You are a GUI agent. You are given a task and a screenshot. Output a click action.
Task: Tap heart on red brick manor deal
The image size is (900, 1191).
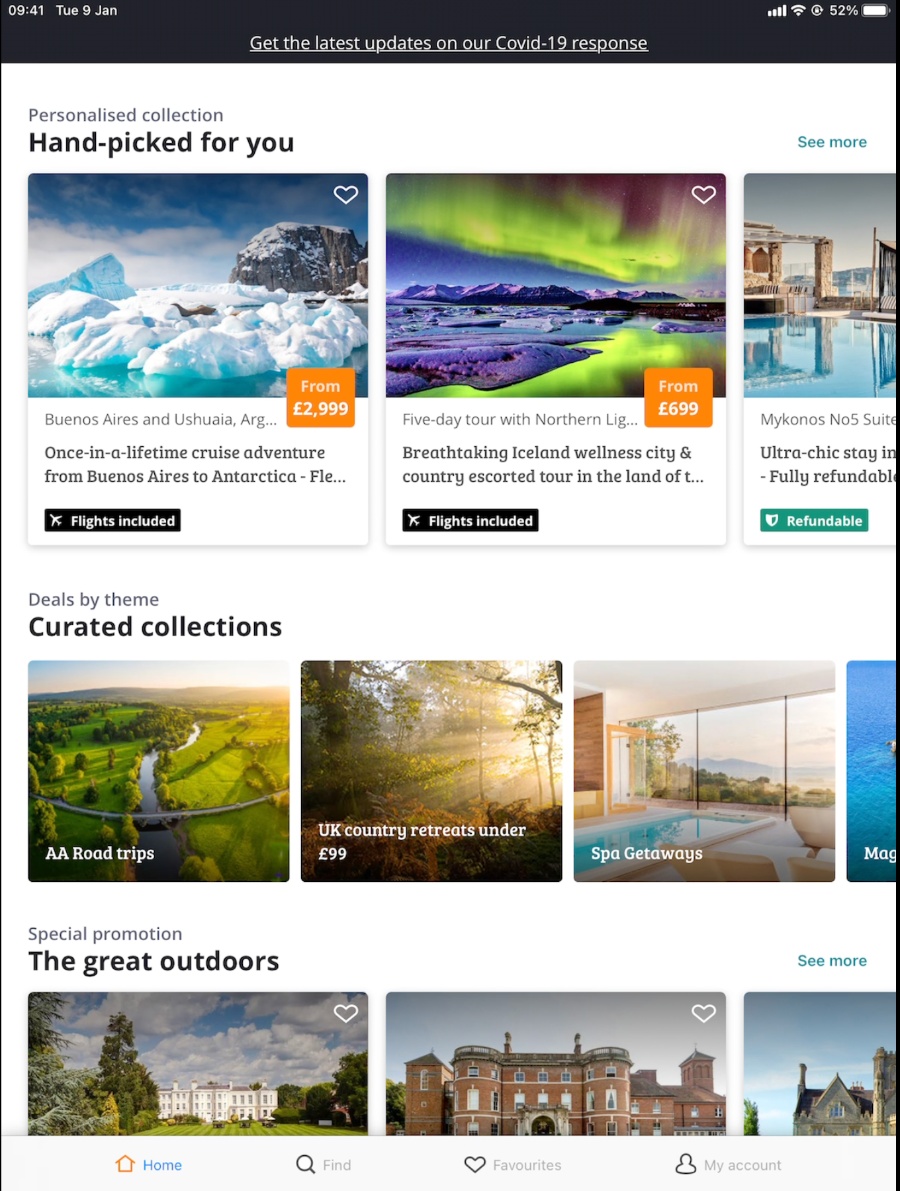pyautogui.click(x=703, y=1013)
